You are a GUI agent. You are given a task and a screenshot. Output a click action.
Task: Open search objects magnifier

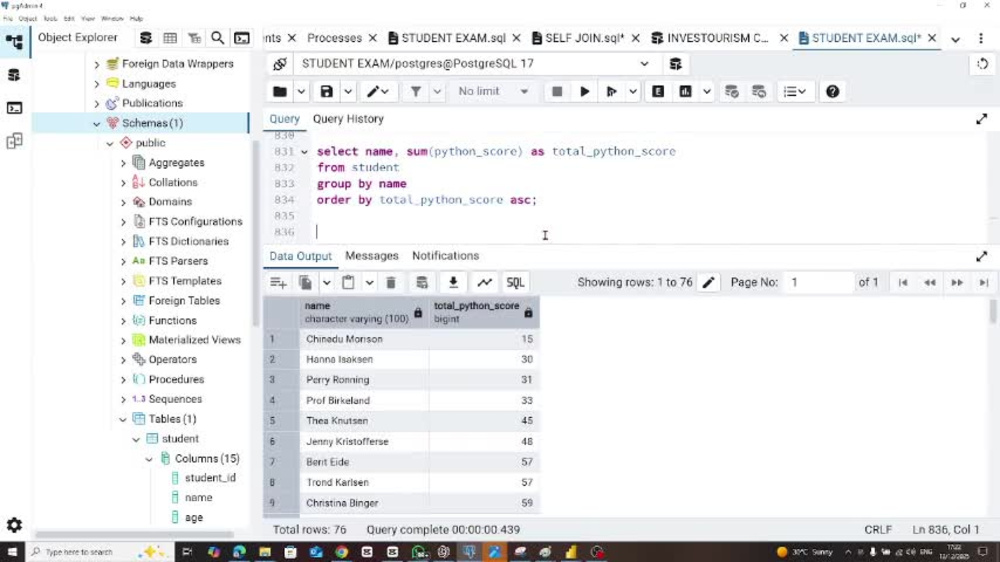(217, 38)
